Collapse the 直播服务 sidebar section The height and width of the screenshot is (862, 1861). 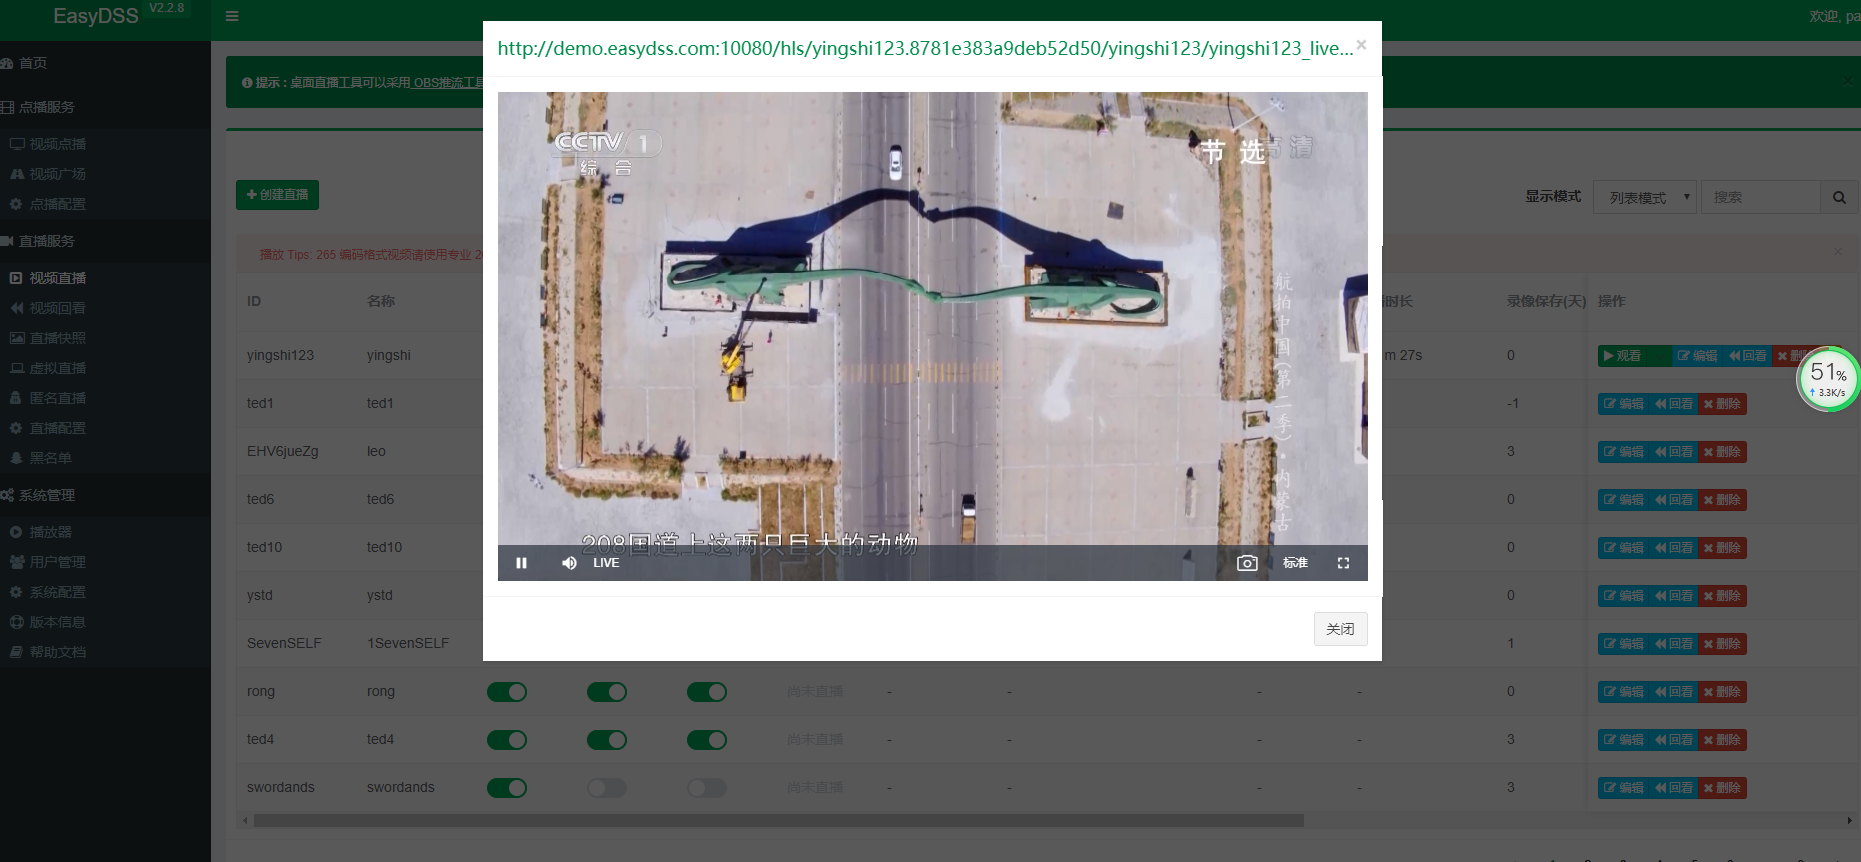pos(46,241)
